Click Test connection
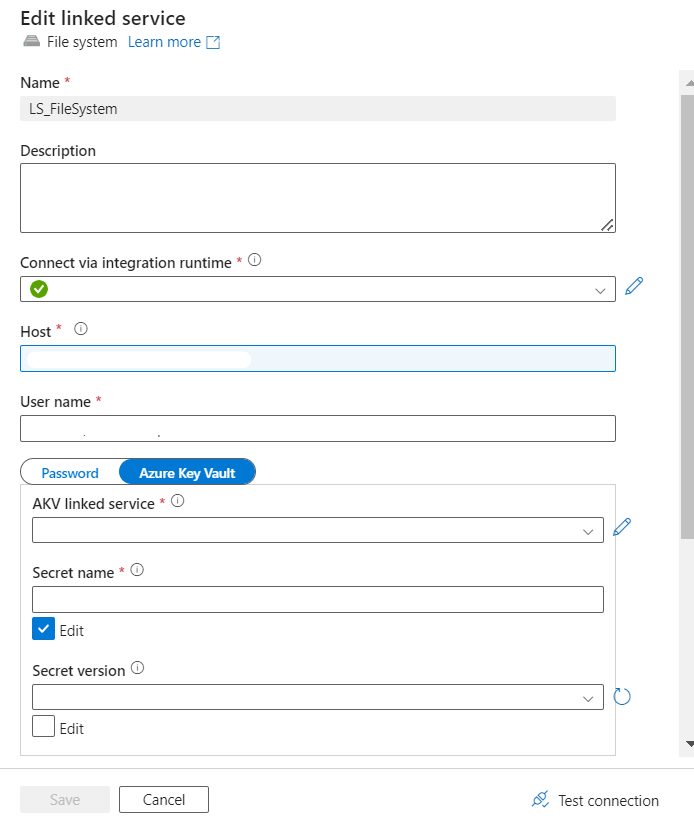 click(x=596, y=800)
